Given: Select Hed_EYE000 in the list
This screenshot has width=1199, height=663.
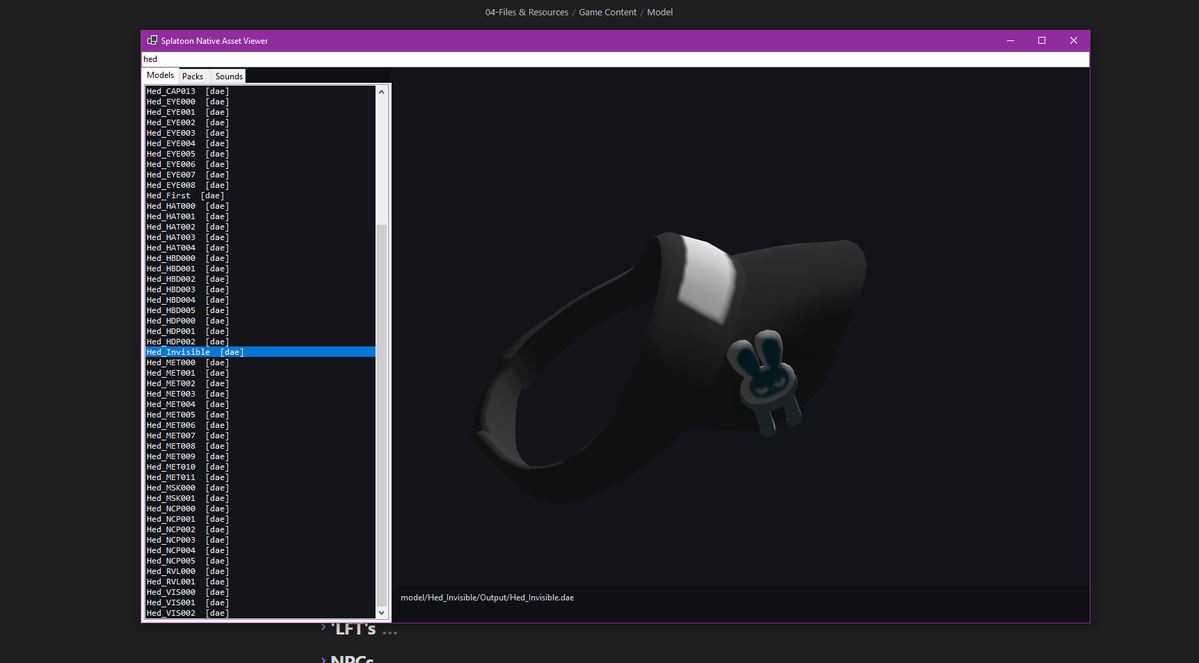Looking at the screenshot, I should 260,102.
